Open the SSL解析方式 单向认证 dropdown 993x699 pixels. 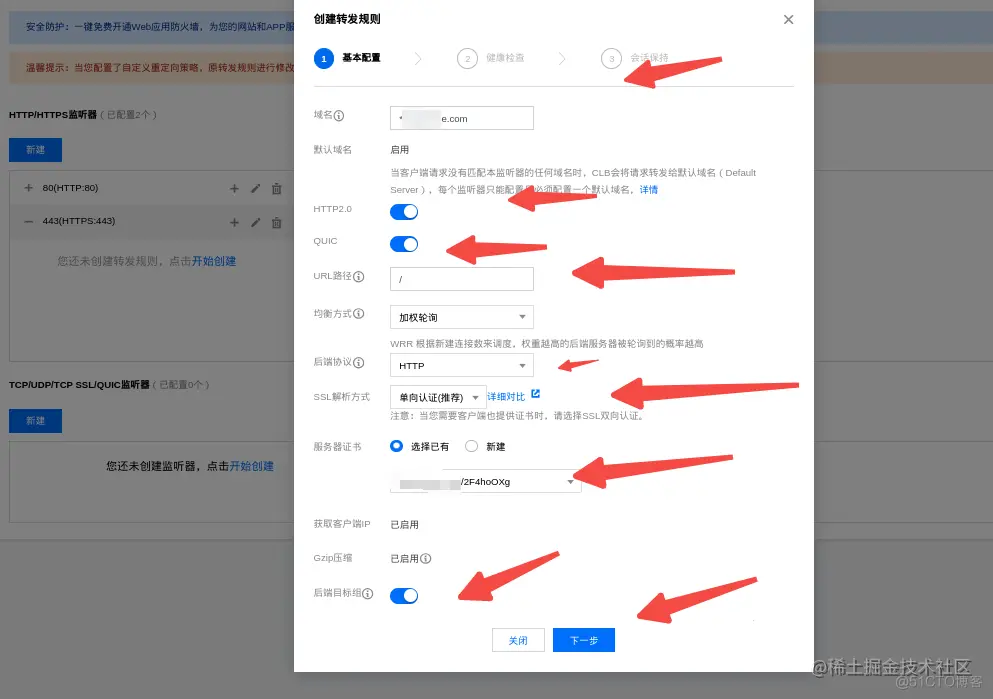(438, 397)
